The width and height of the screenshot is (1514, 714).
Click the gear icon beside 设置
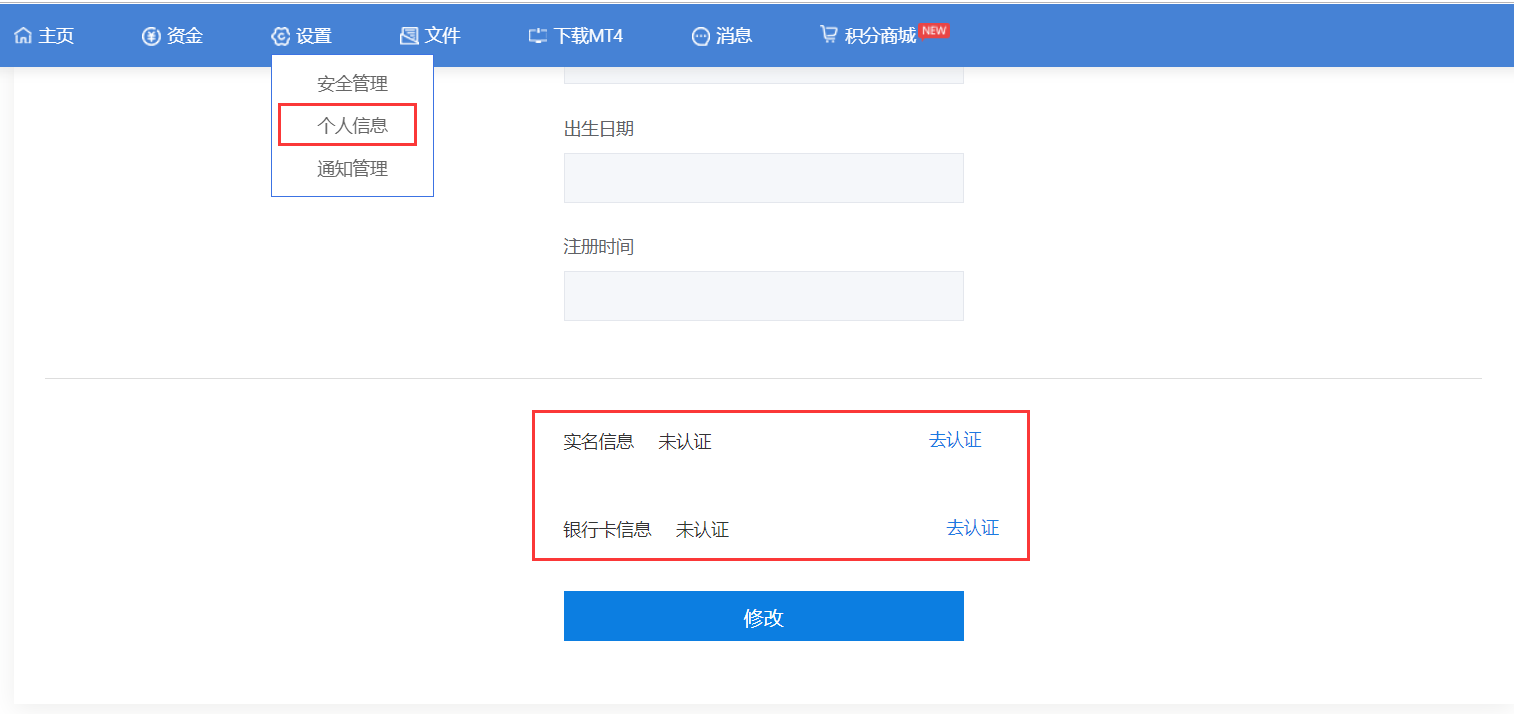click(280, 36)
